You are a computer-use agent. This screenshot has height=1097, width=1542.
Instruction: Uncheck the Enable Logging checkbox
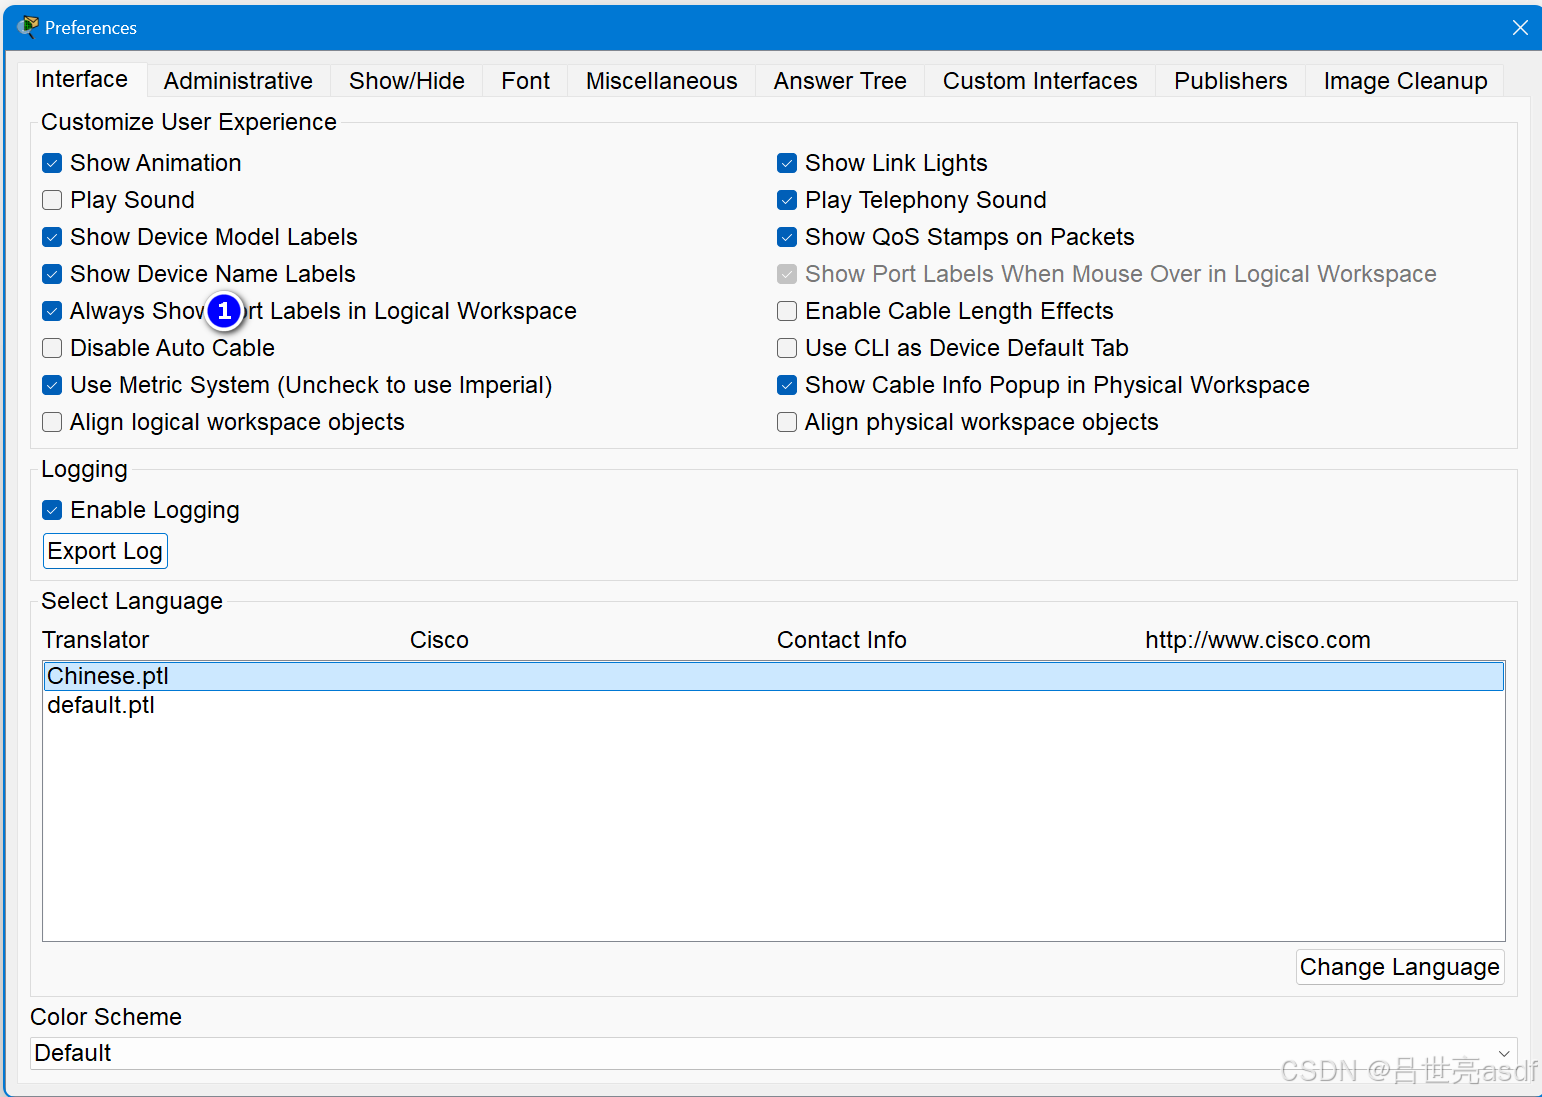click(x=52, y=510)
